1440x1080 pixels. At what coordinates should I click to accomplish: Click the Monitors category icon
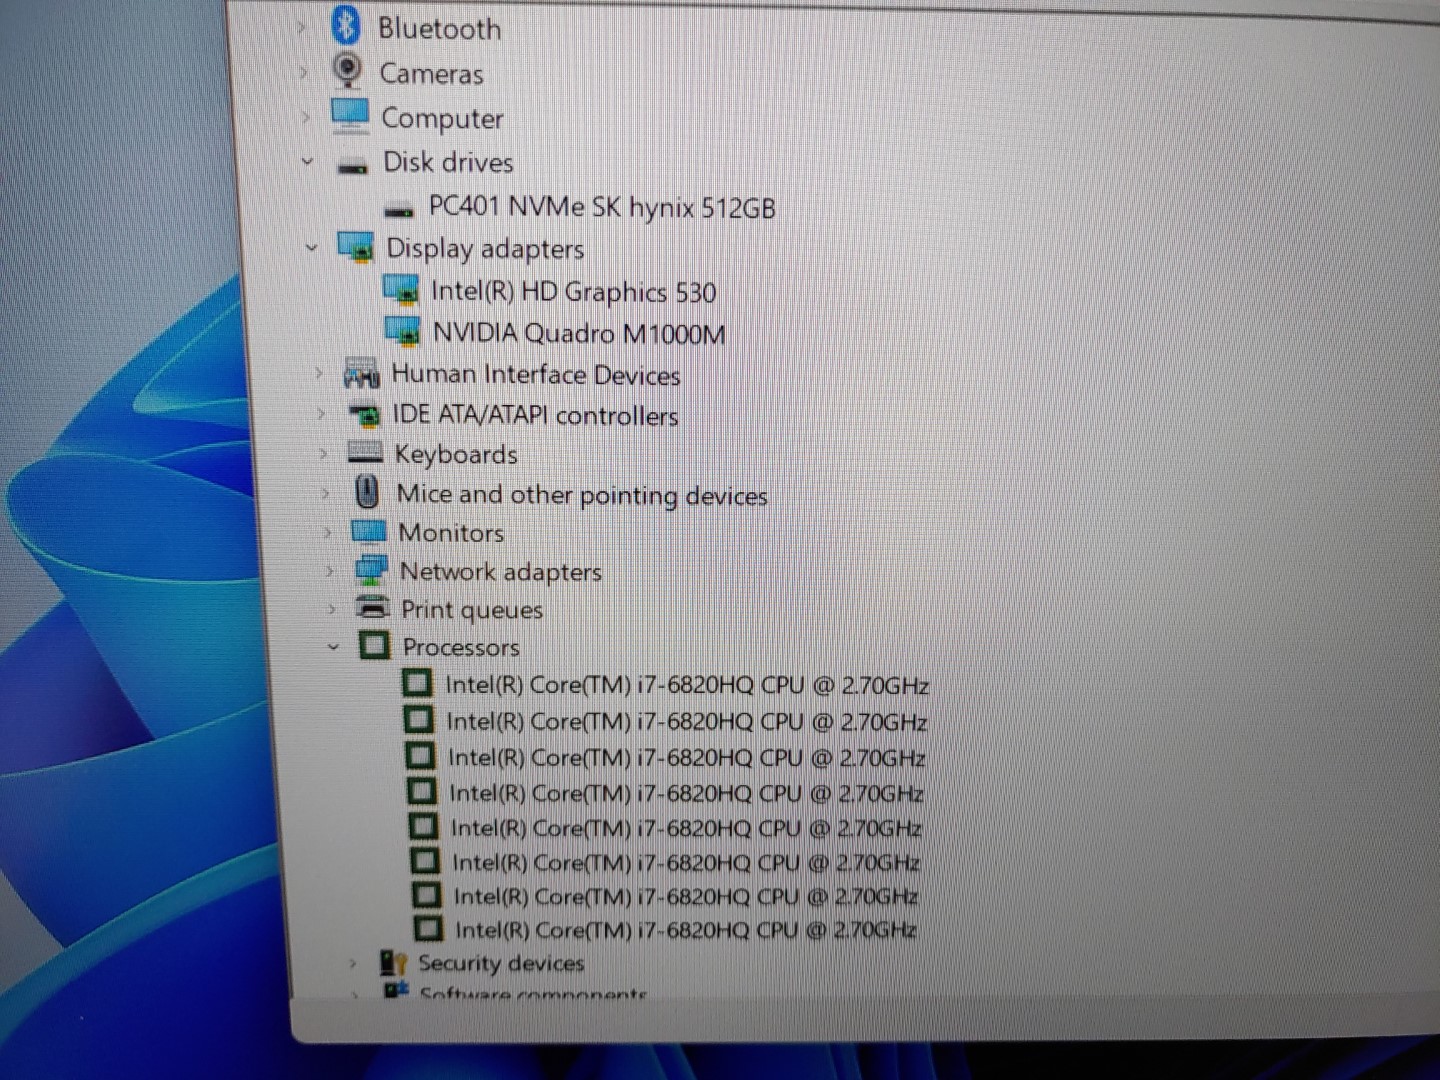tap(369, 531)
